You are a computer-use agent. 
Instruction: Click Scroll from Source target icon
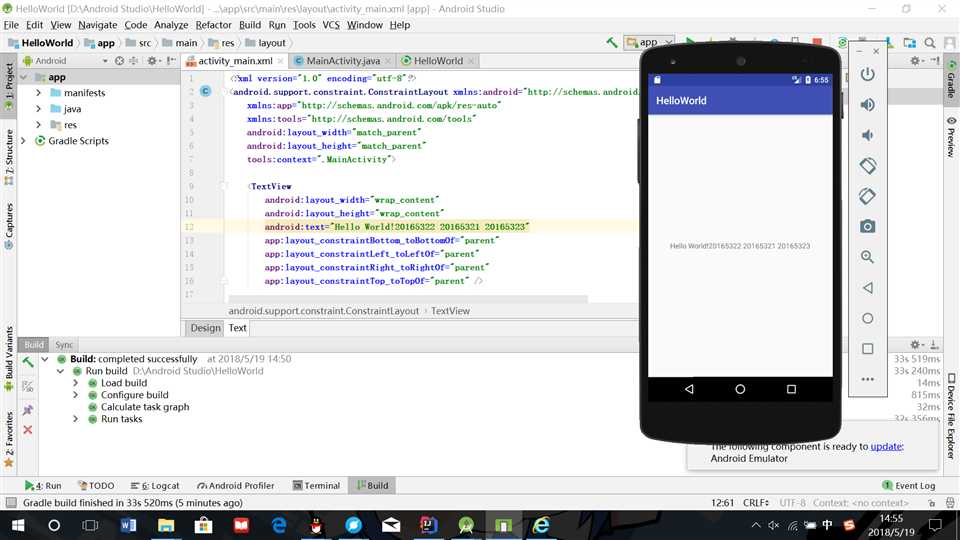click(119, 61)
